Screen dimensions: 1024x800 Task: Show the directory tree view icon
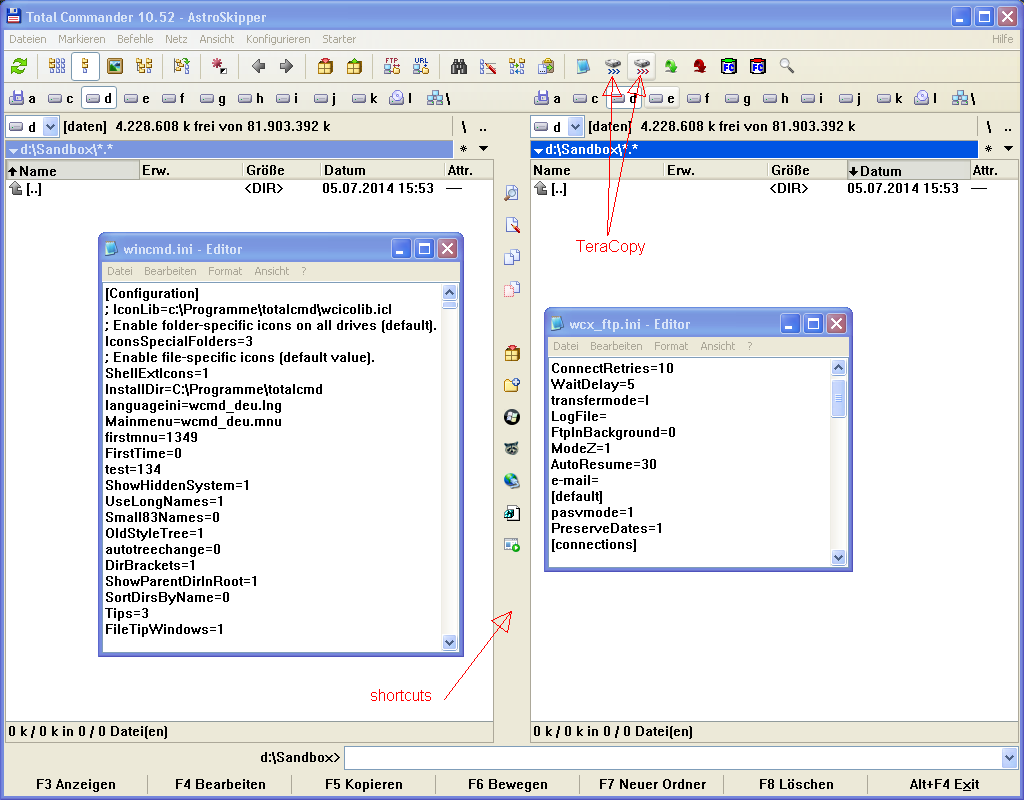tap(144, 66)
